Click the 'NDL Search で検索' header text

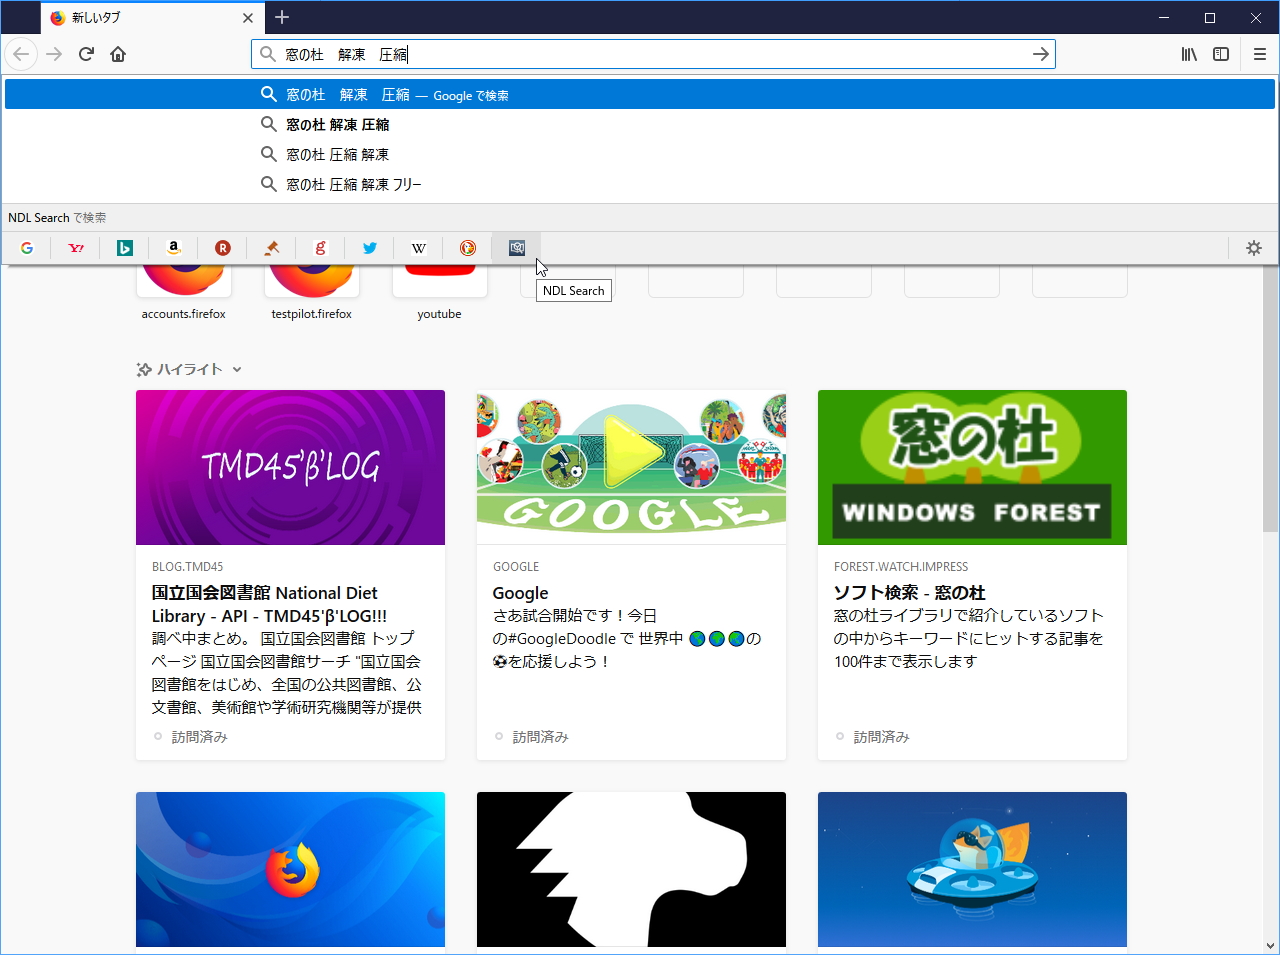57,218
